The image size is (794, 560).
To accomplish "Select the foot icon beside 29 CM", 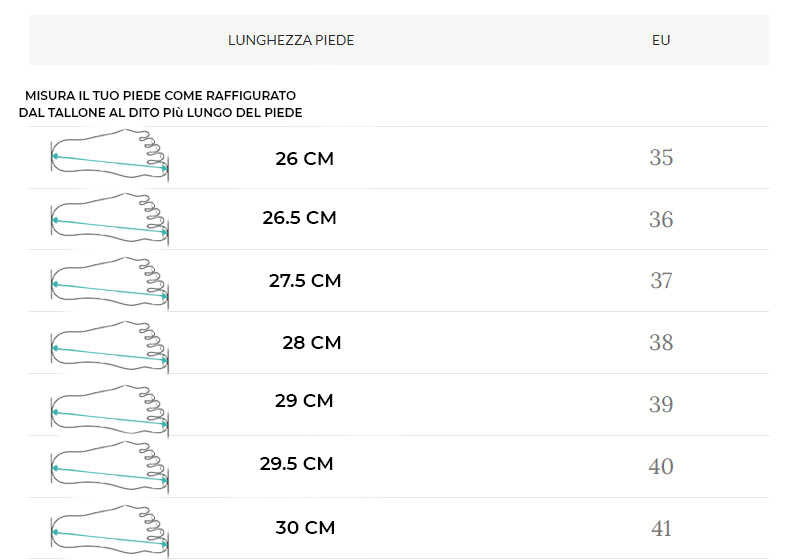I will point(109,405).
